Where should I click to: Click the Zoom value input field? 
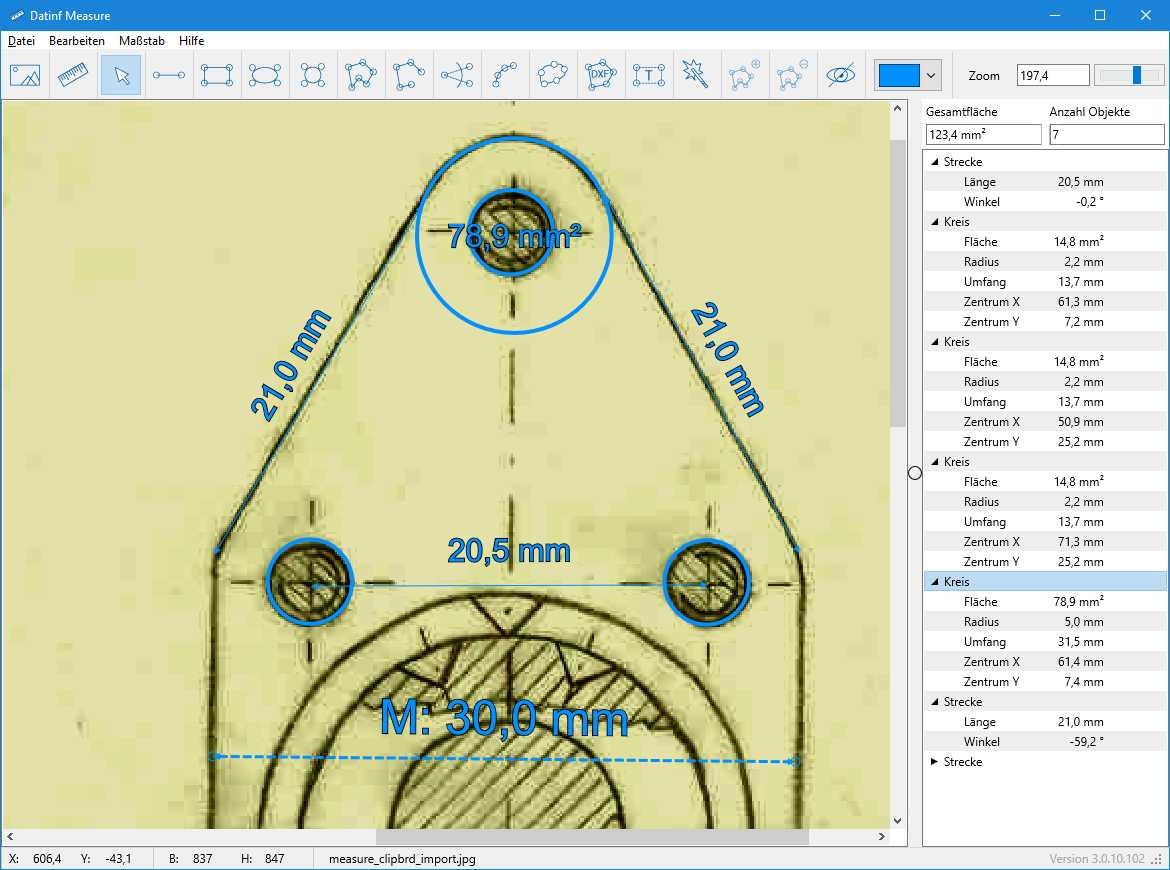point(1052,75)
